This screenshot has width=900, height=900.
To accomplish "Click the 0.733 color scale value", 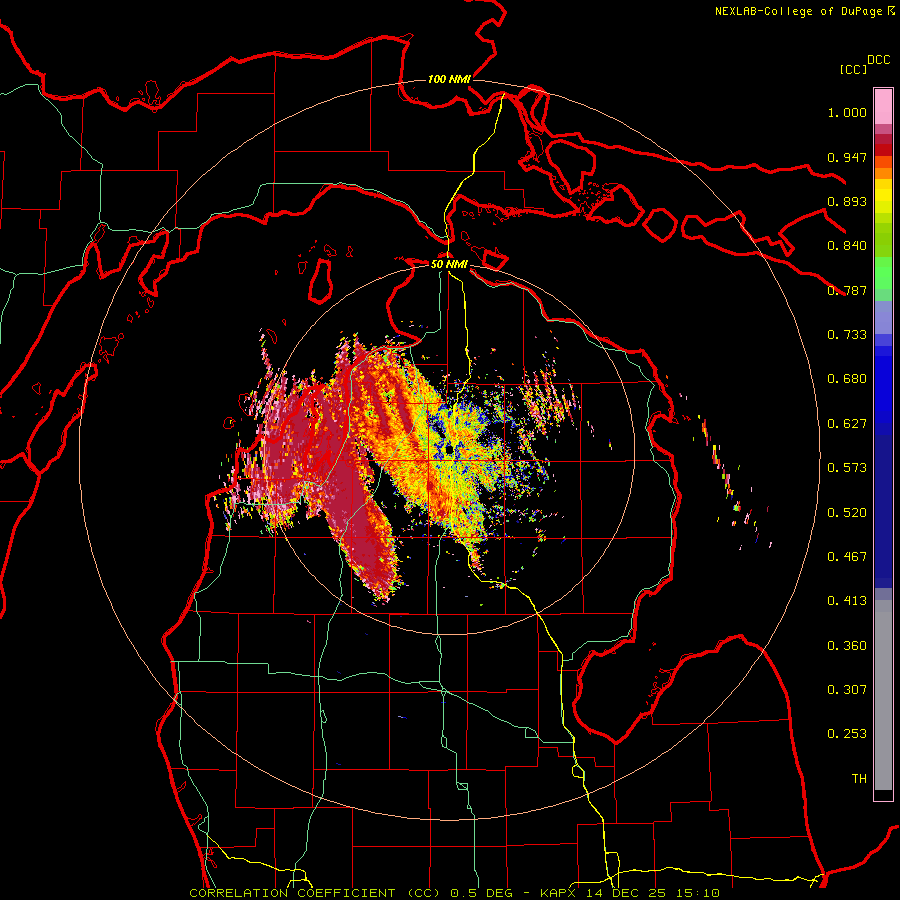I will pyautogui.click(x=847, y=335).
